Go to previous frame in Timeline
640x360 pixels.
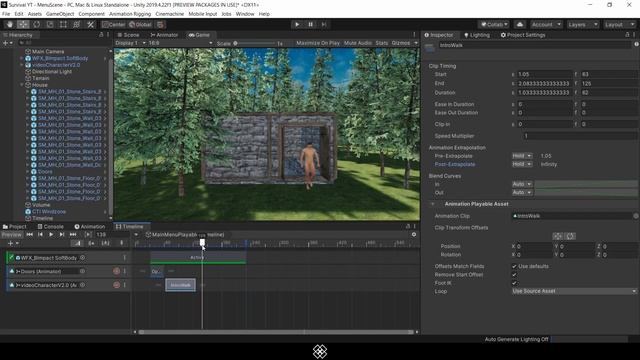click(40, 235)
